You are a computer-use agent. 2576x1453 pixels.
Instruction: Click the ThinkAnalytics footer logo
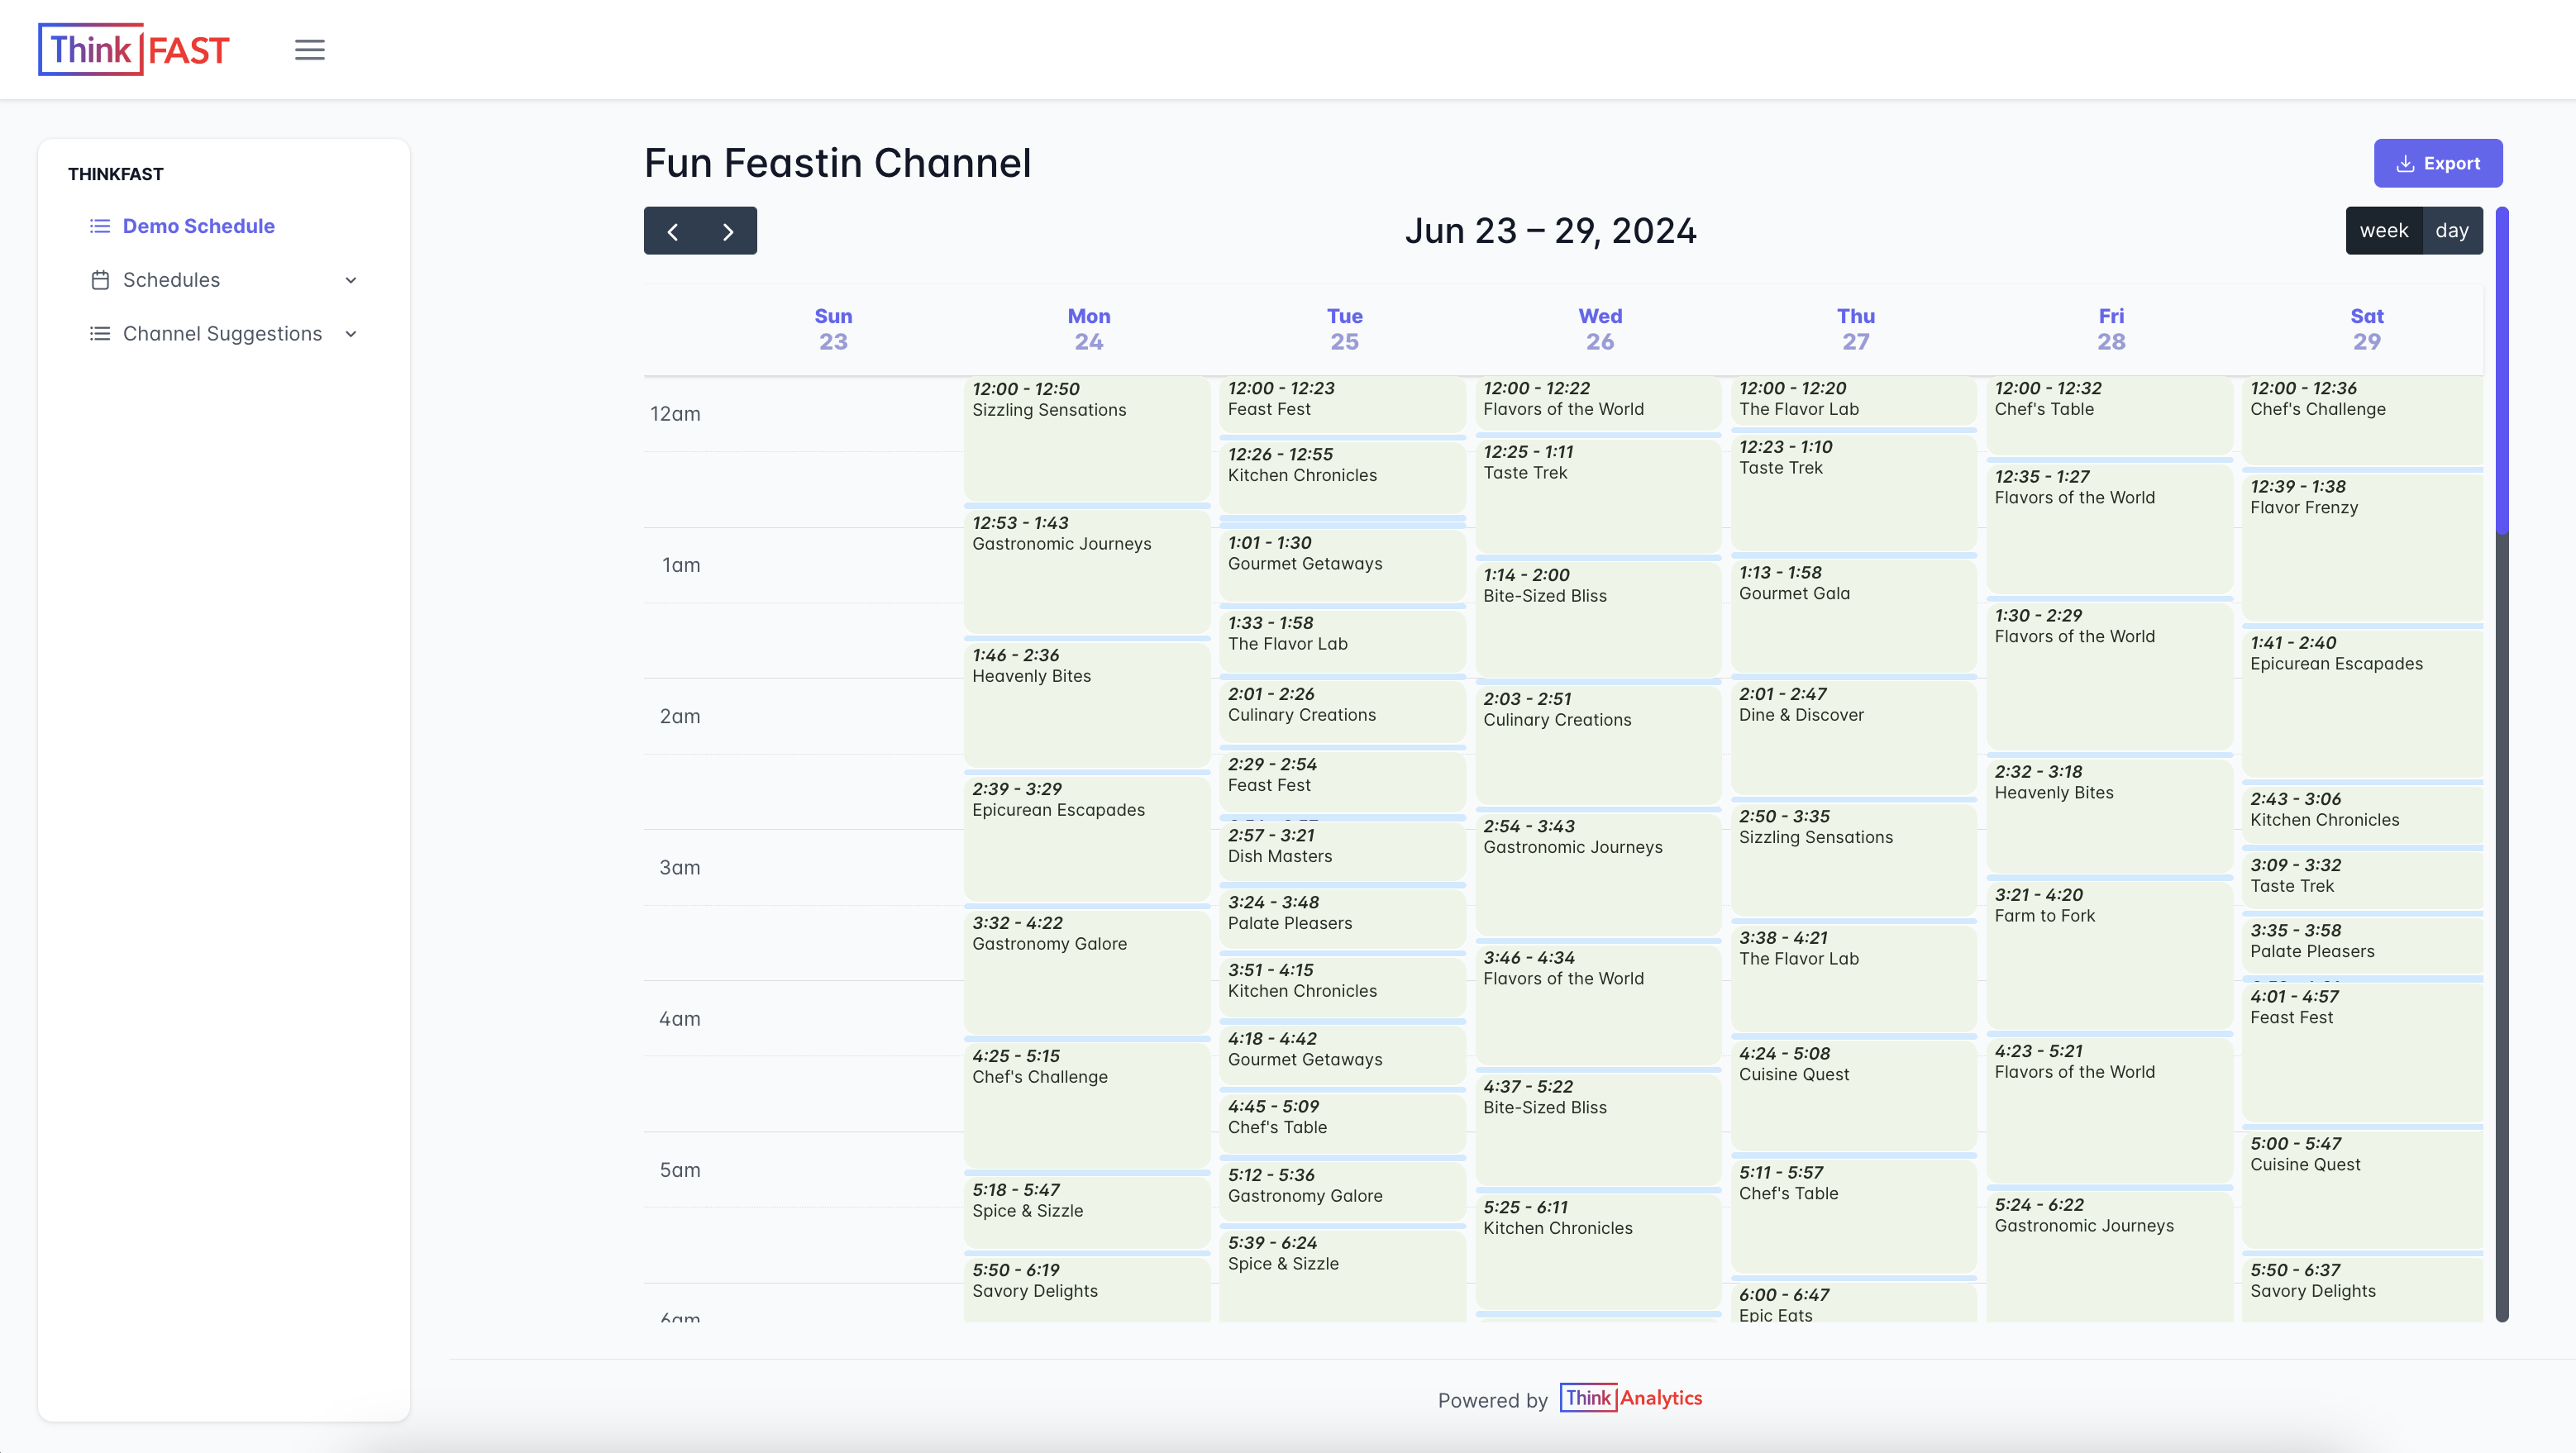point(1630,1398)
